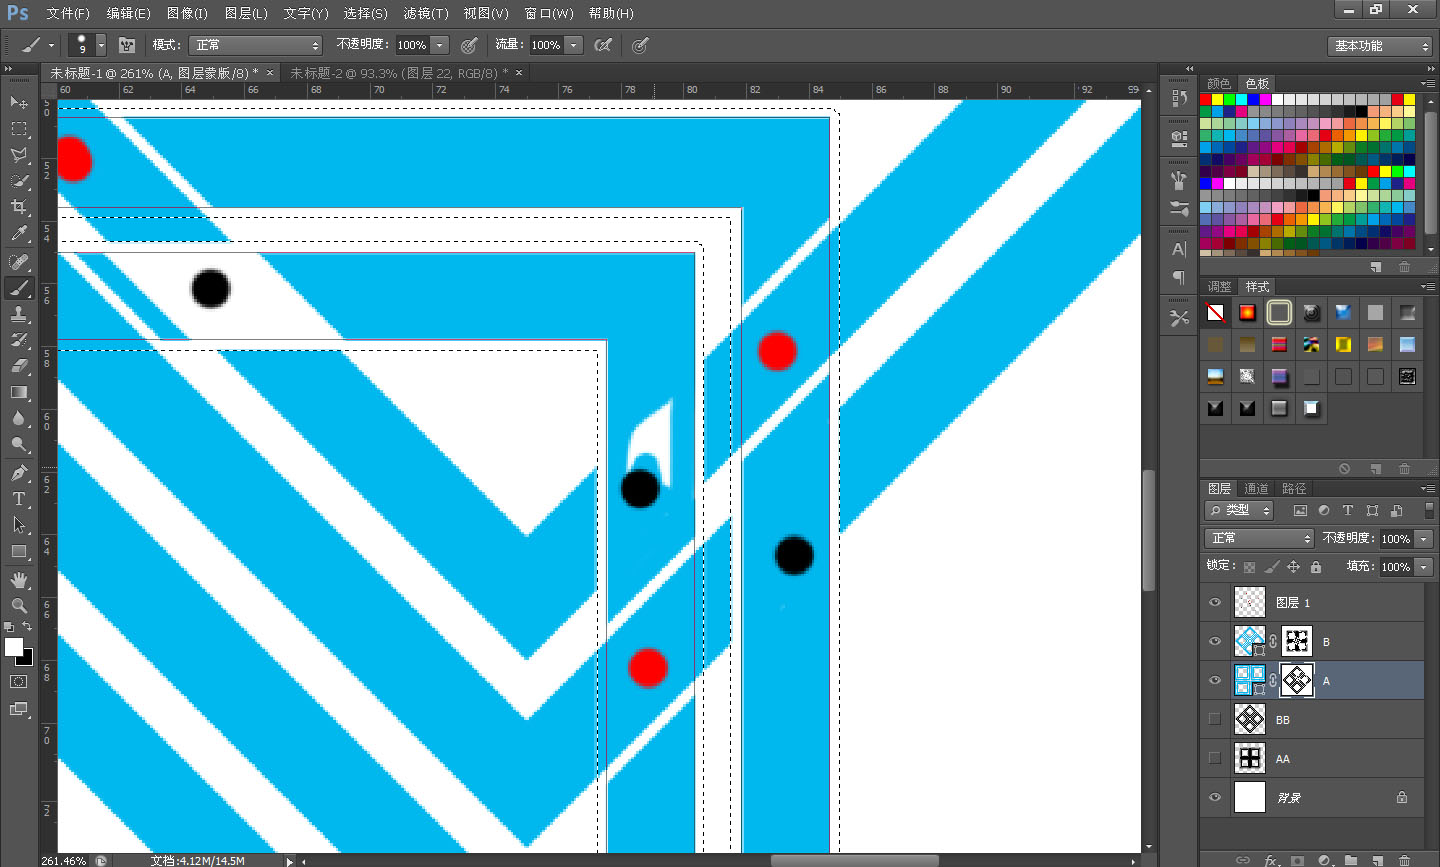Select the Crop tool
This screenshot has height=867, width=1440.
(19, 207)
